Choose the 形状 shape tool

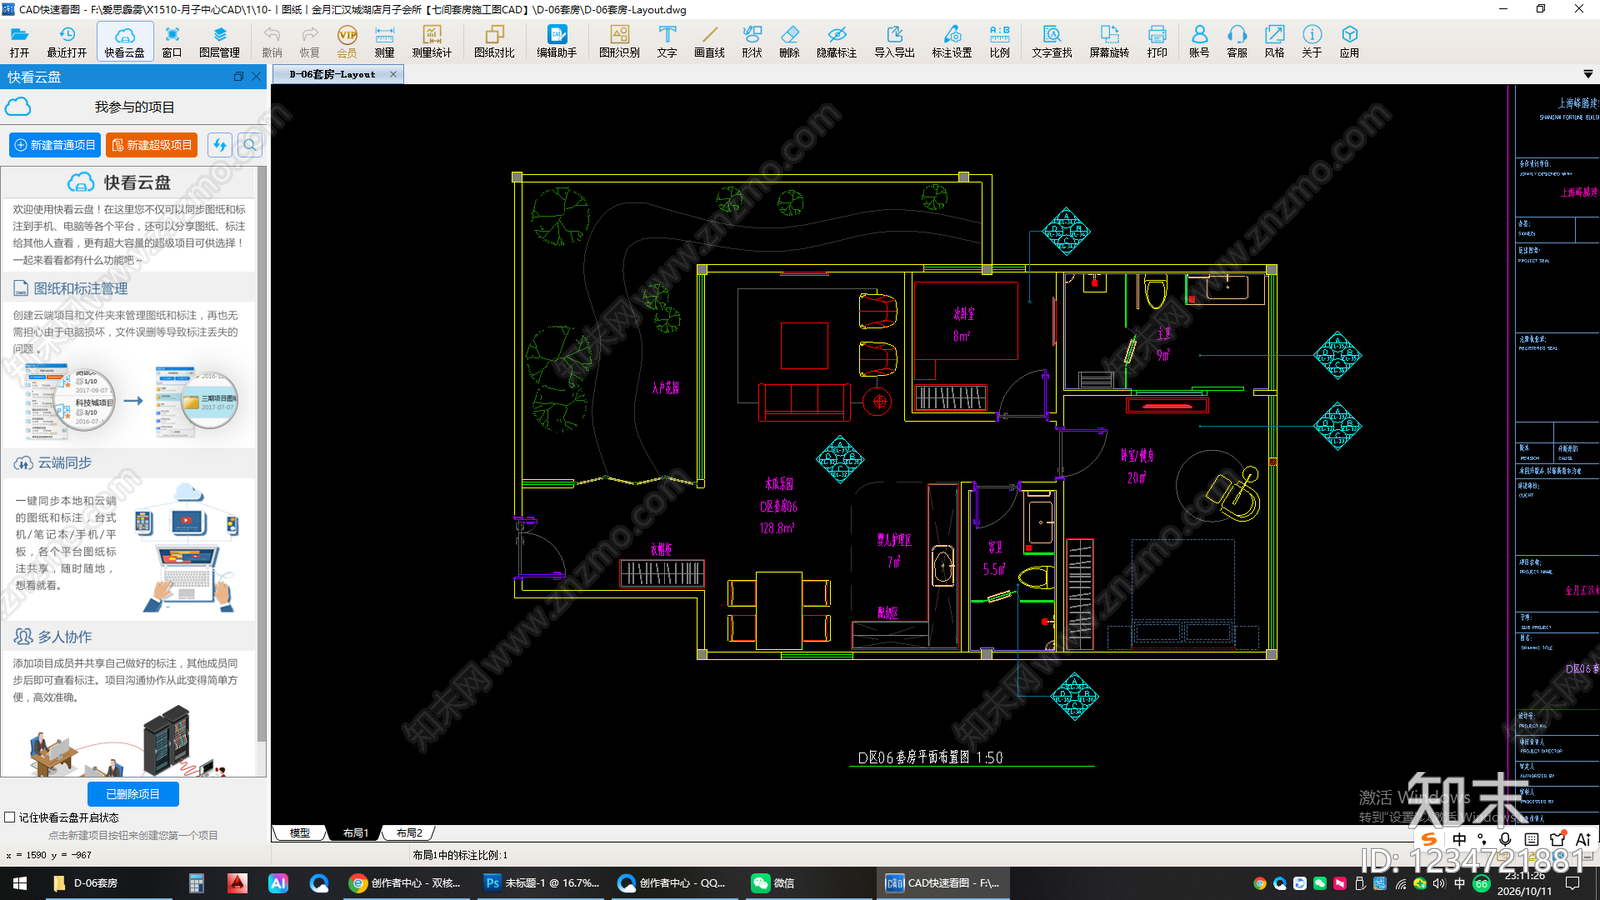(752, 42)
